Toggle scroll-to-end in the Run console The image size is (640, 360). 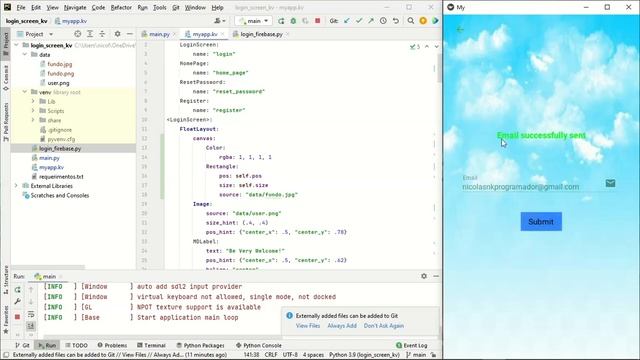pyautogui.click(x=31, y=326)
